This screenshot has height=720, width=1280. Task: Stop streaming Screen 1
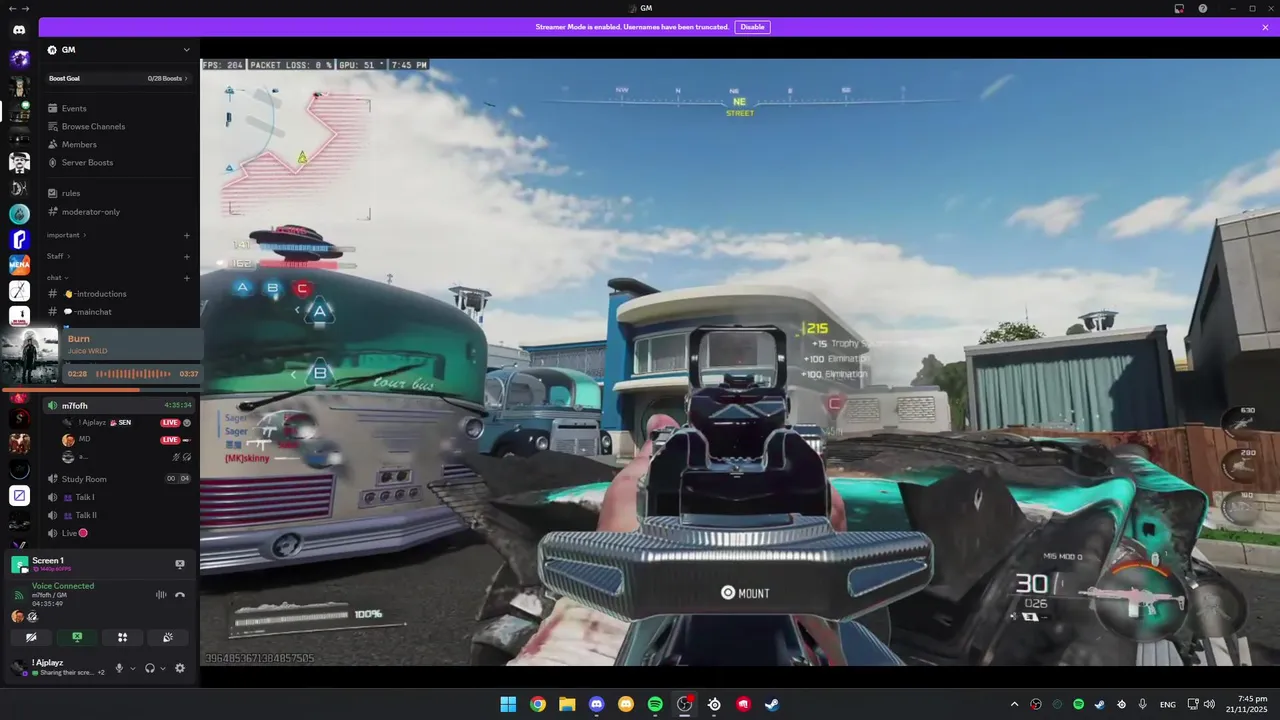coord(180,564)
